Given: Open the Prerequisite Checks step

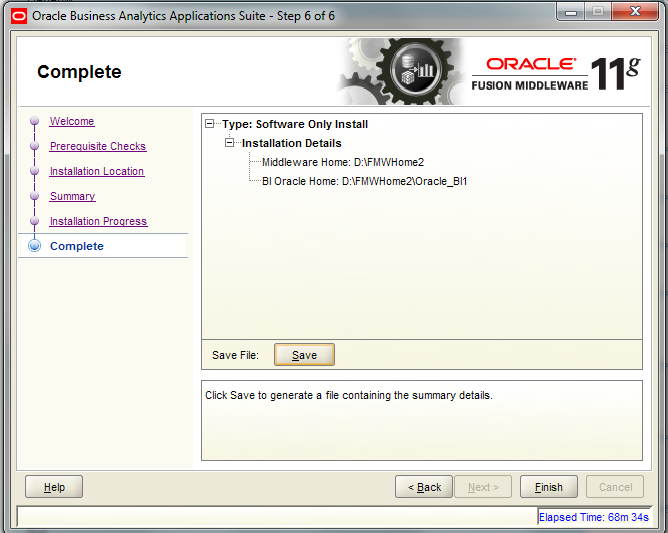Looking at the screenshot, I should (x=98, y=146).
